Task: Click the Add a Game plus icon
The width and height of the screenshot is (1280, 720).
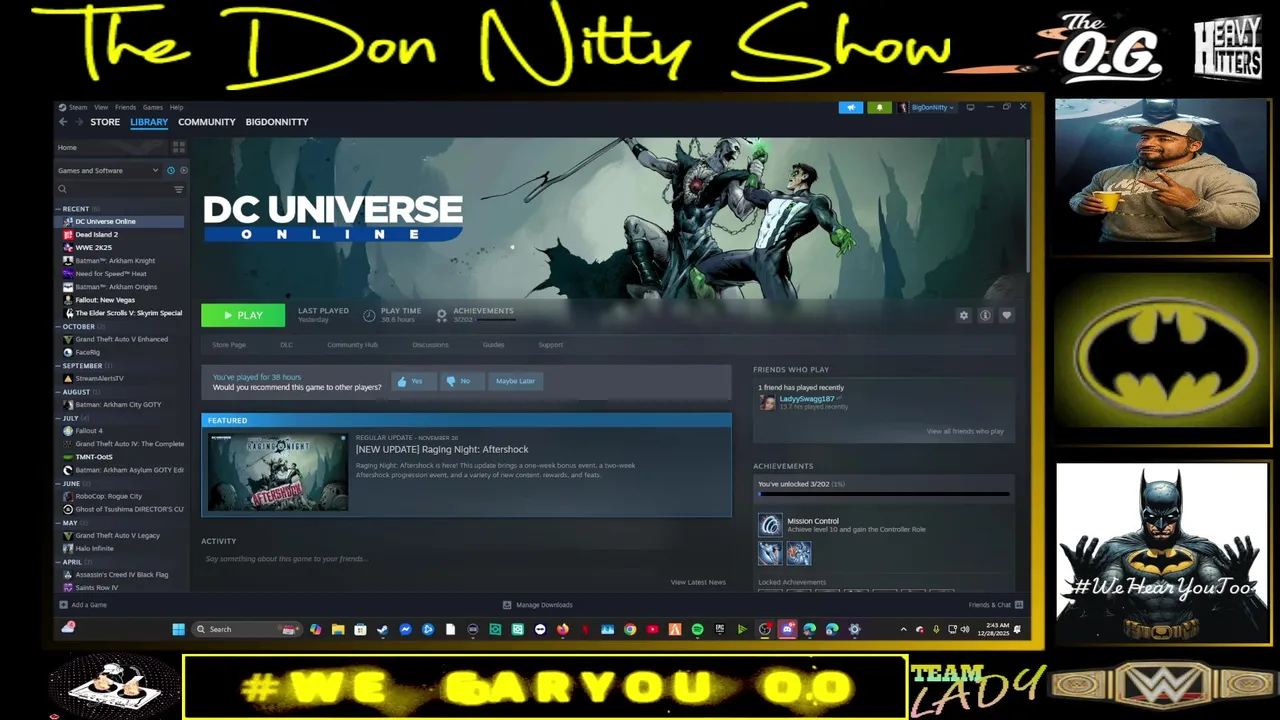Action: pos(64,605)
